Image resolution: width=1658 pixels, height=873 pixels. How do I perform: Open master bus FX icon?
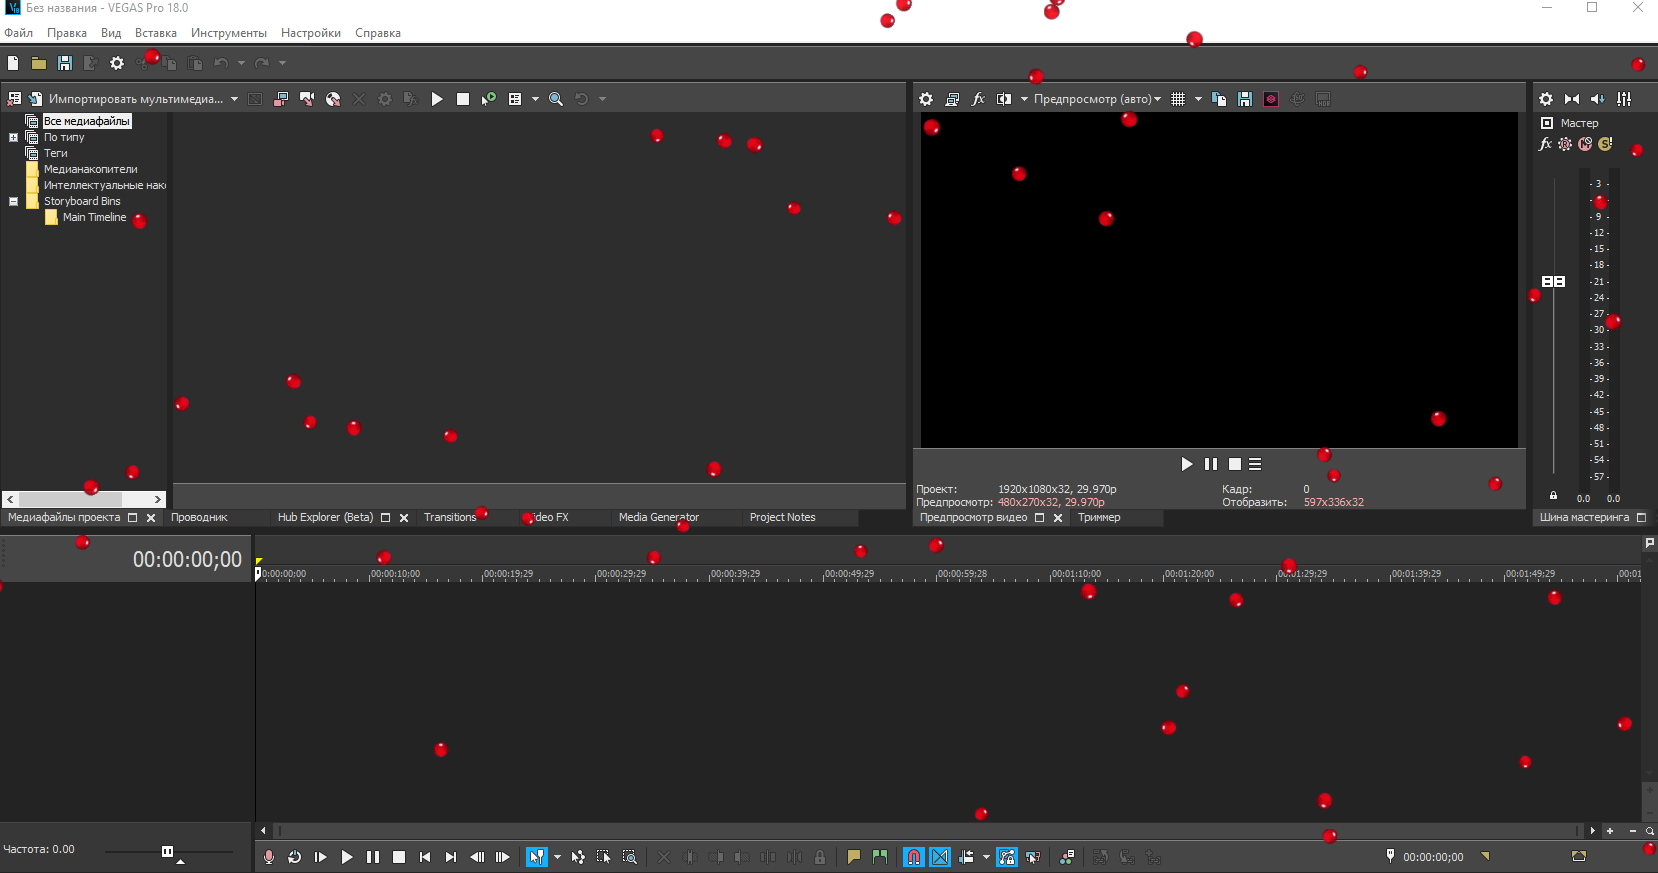(1545, 144)
